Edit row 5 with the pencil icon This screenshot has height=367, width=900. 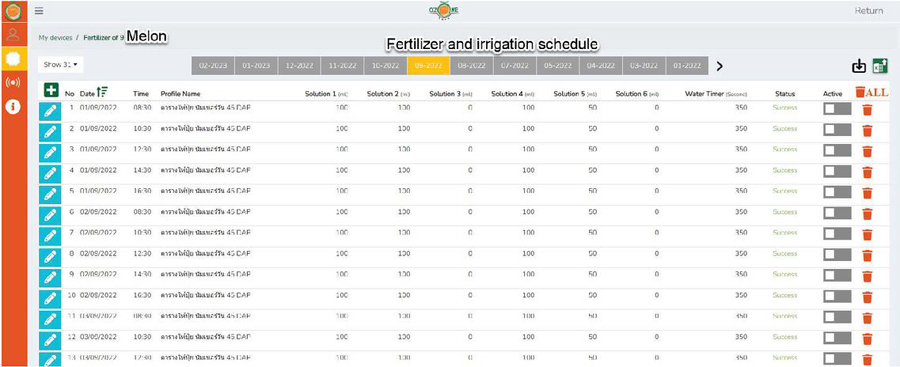[x=50, y=194]
